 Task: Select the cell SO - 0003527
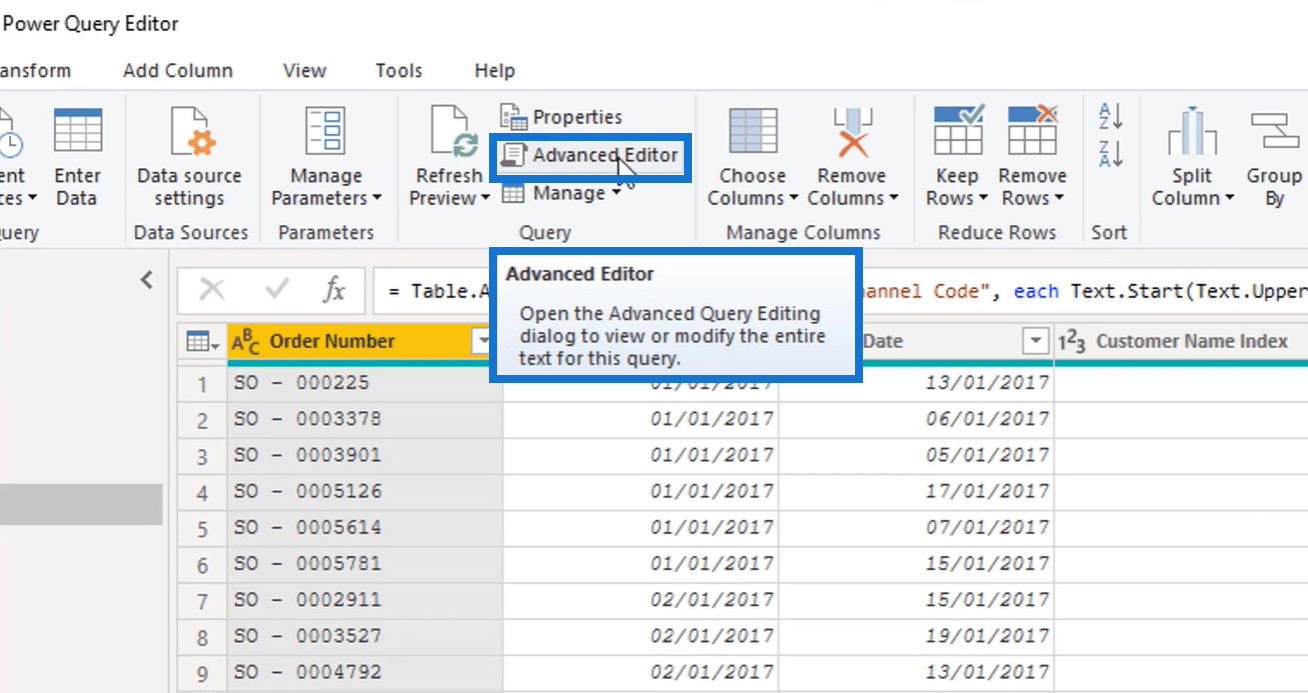pyautogui.click(x=365, y=636)
